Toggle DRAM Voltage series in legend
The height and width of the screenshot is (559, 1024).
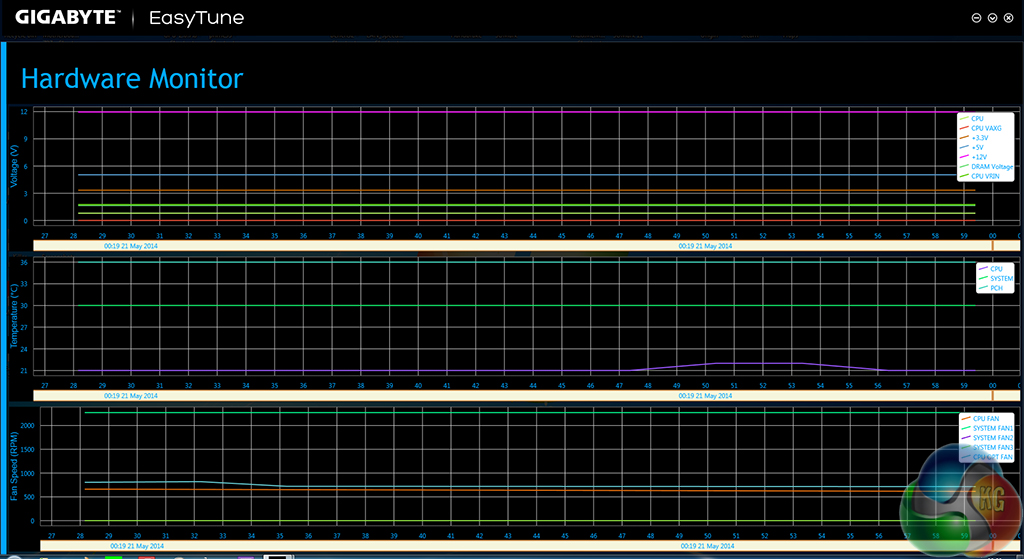click(991, 167)
